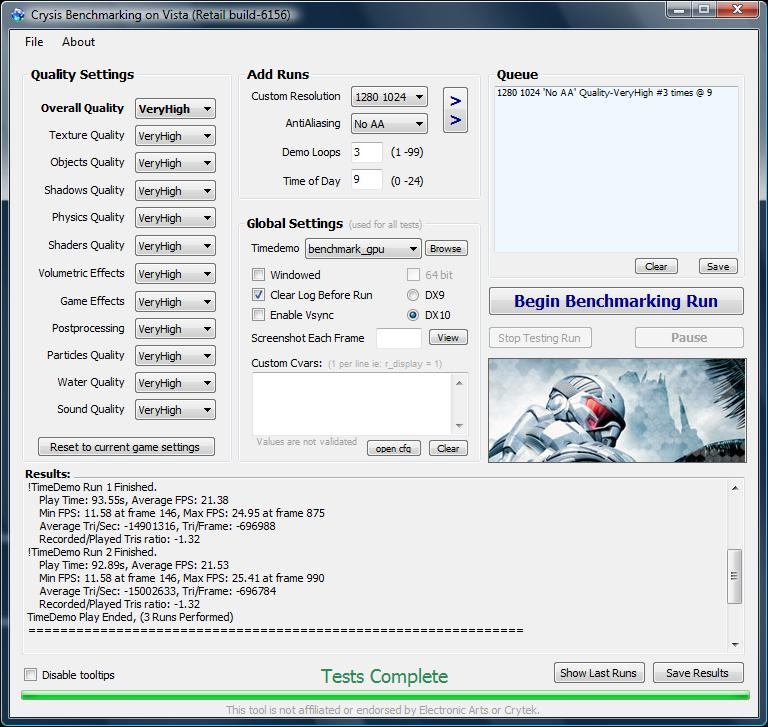Click the Results scrollbar thumb
This screenshot has height=727, width=768.
point(734,576)
